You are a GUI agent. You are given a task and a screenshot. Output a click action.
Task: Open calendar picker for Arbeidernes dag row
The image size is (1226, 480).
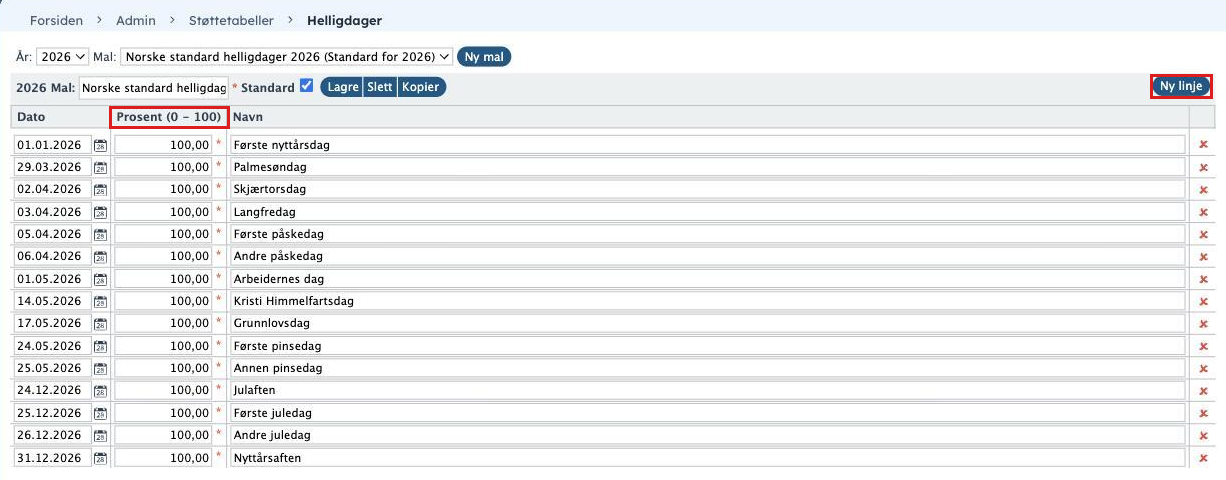tap(100, 279)
